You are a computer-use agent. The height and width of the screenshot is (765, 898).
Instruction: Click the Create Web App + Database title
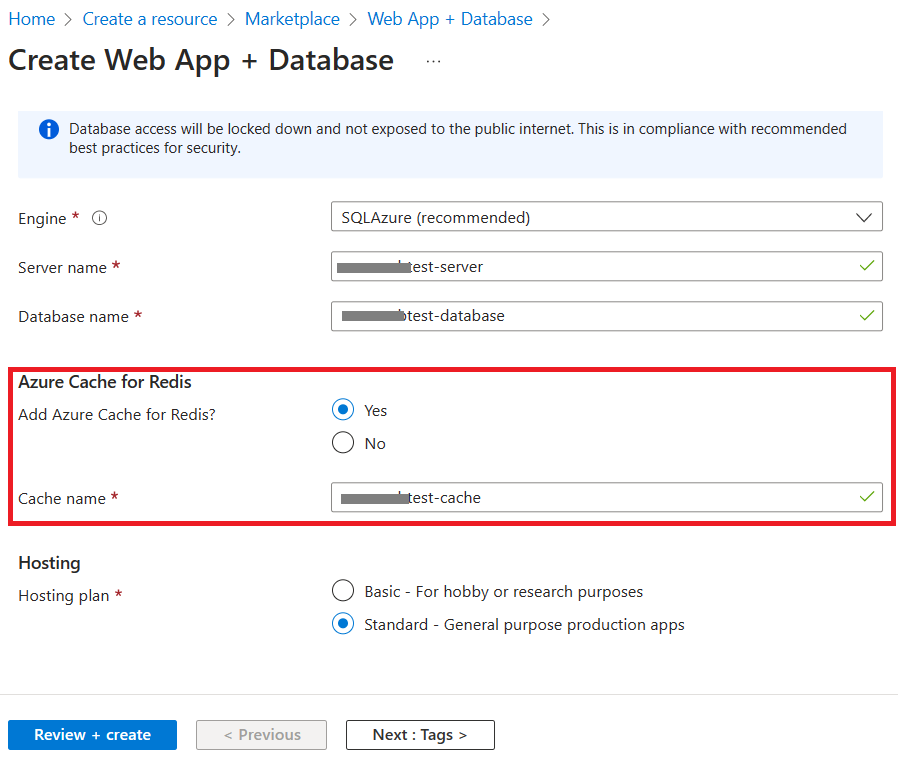coord(201,61)
